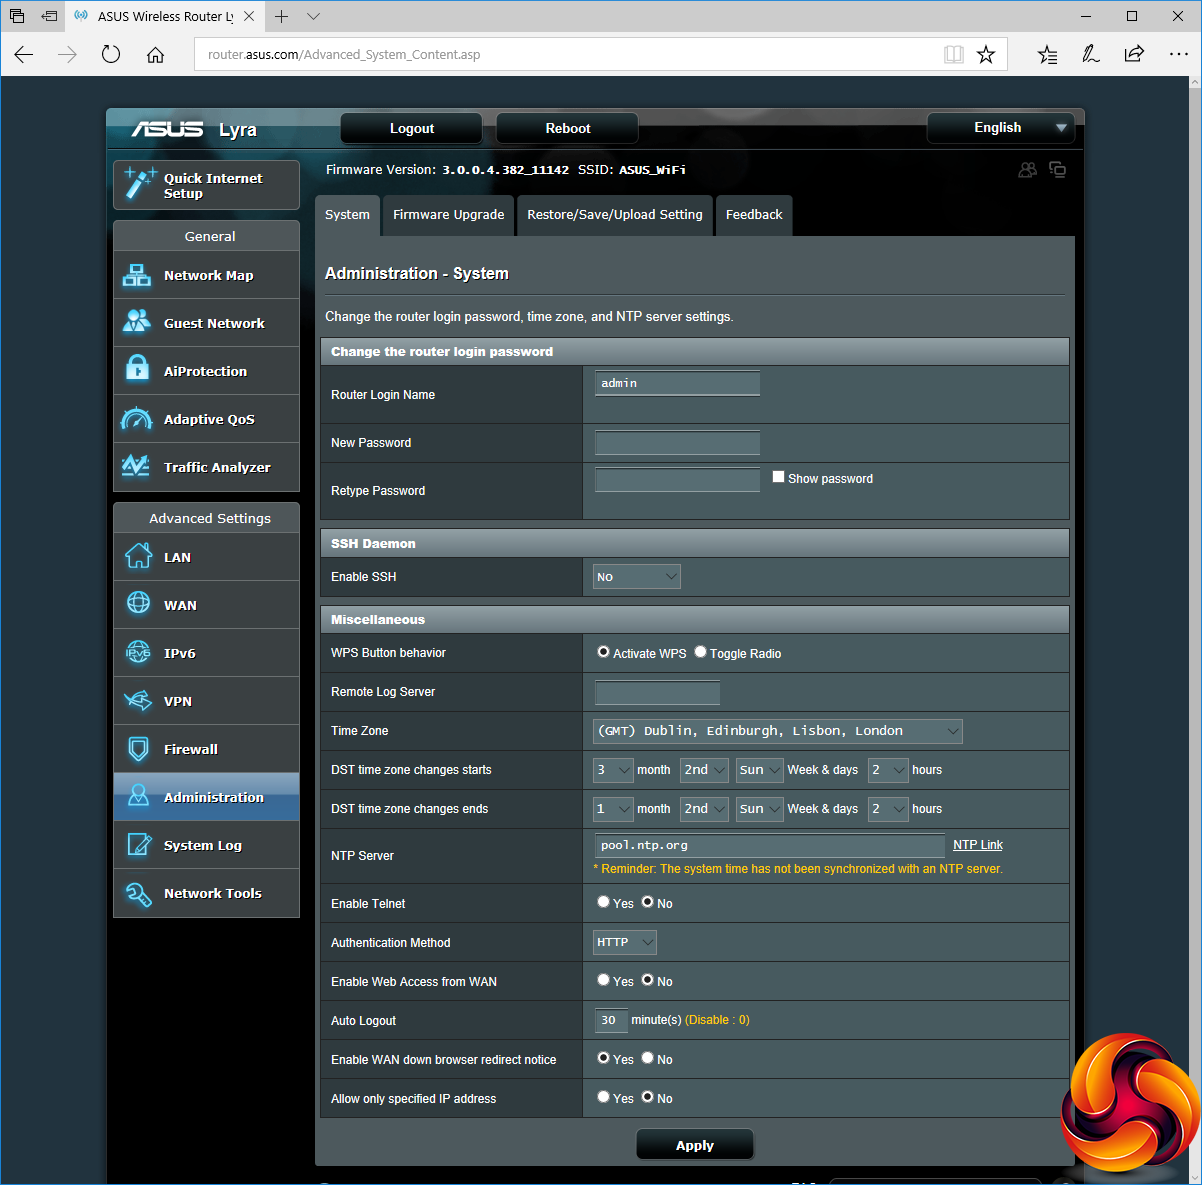
Task: Open the Network Map icon in sidebar
Action: (137, 275)
